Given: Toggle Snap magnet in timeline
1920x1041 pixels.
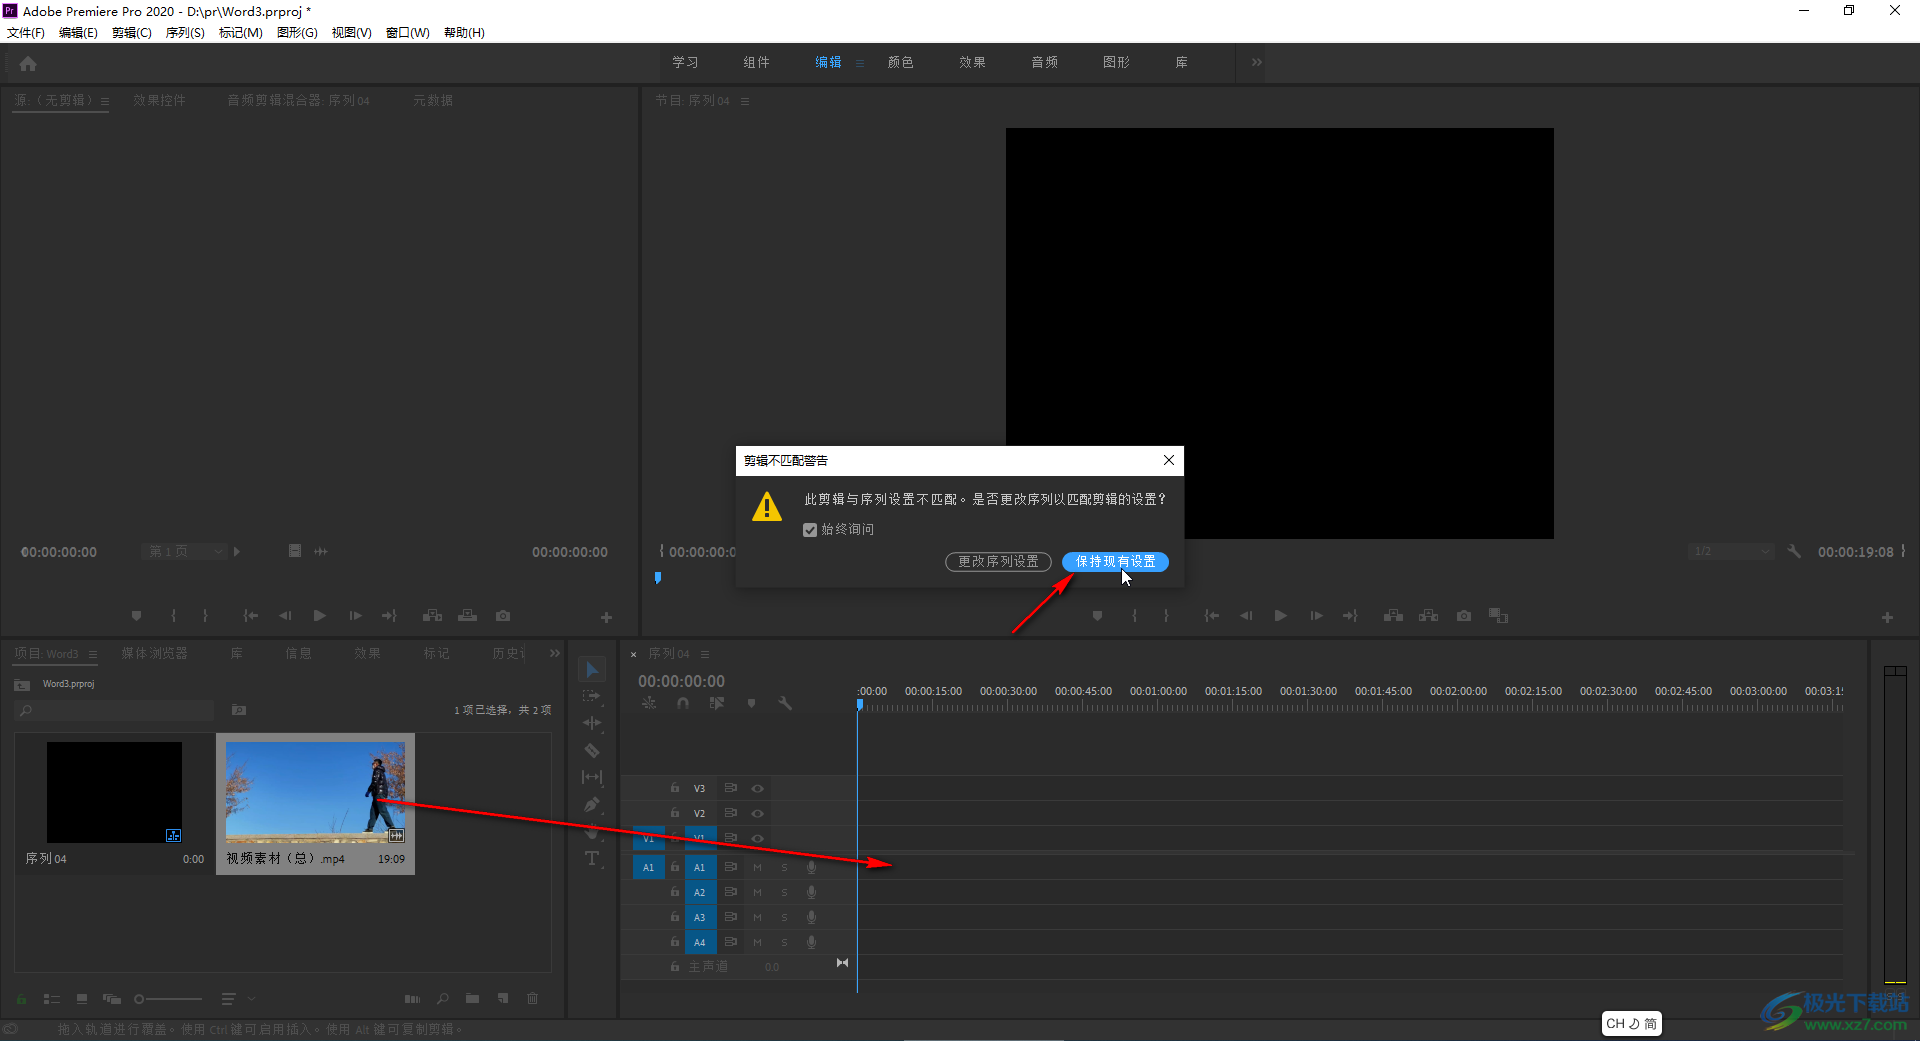Looking at the screenshot, I should tap(683, 703).
